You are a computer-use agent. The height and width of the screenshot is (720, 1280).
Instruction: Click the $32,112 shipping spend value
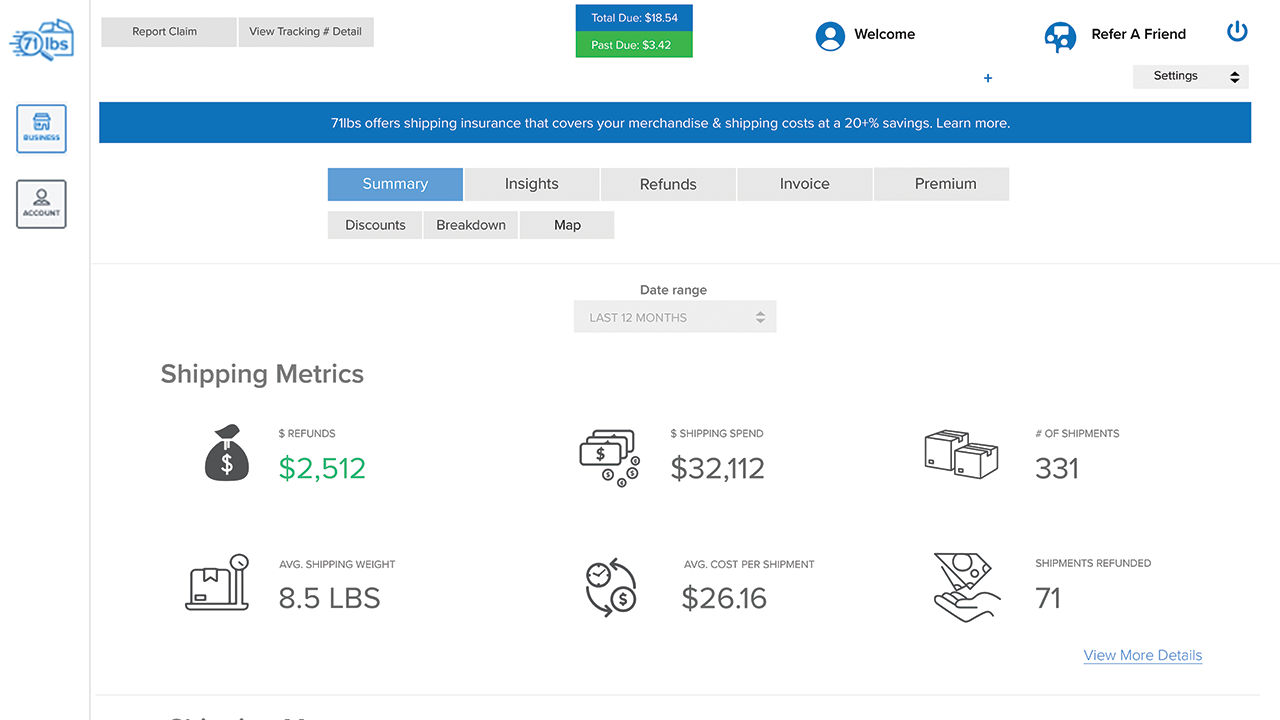tap(718, 468)
